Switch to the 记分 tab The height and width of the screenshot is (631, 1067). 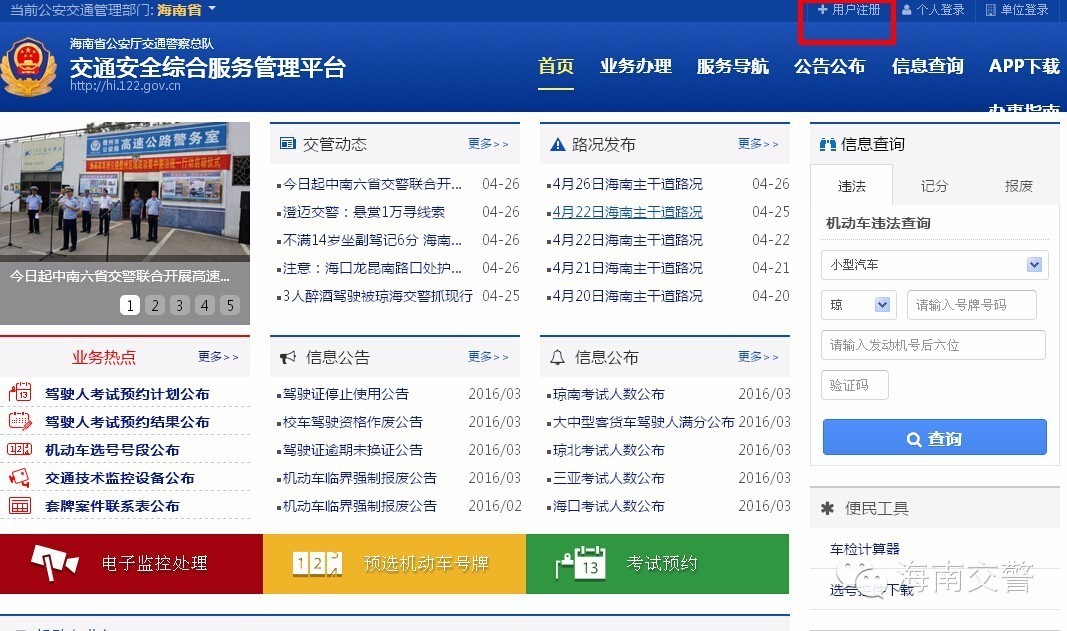(936, 186)
